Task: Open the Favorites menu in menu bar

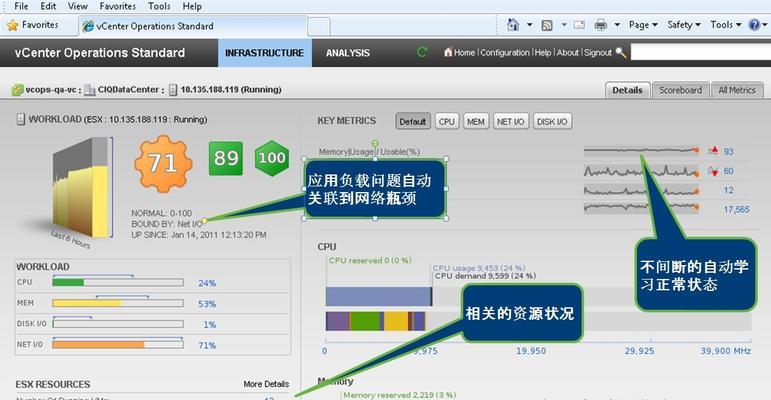Action: click(118, 6)
